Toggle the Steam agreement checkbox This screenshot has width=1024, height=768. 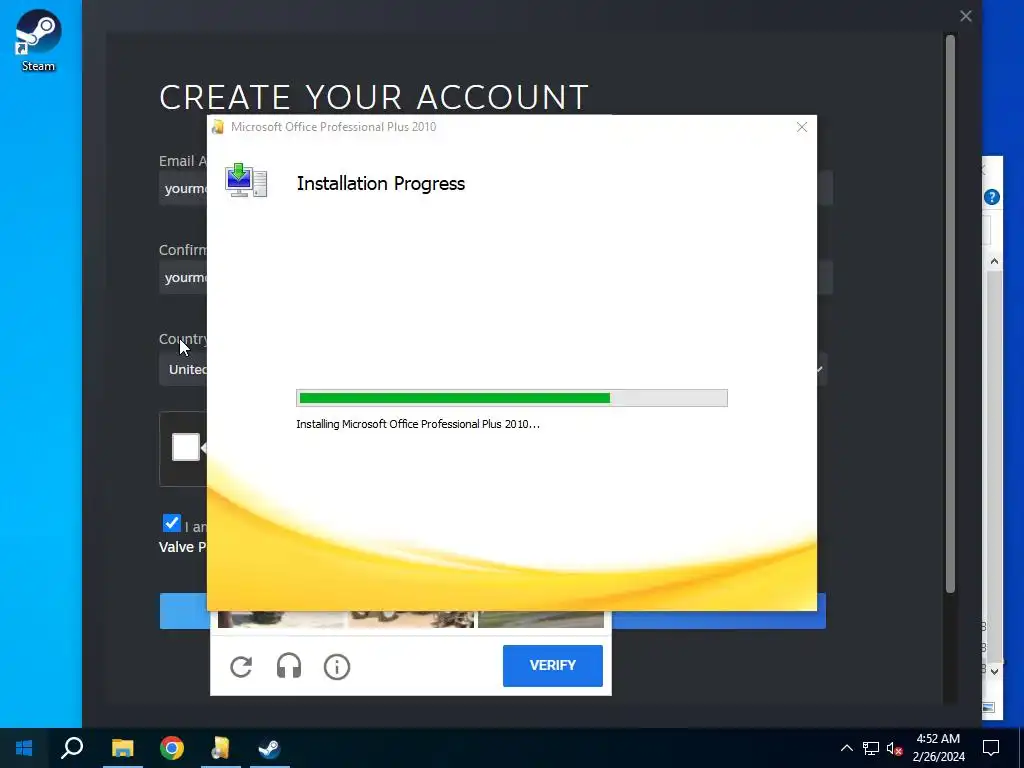(x=172, y=523)
